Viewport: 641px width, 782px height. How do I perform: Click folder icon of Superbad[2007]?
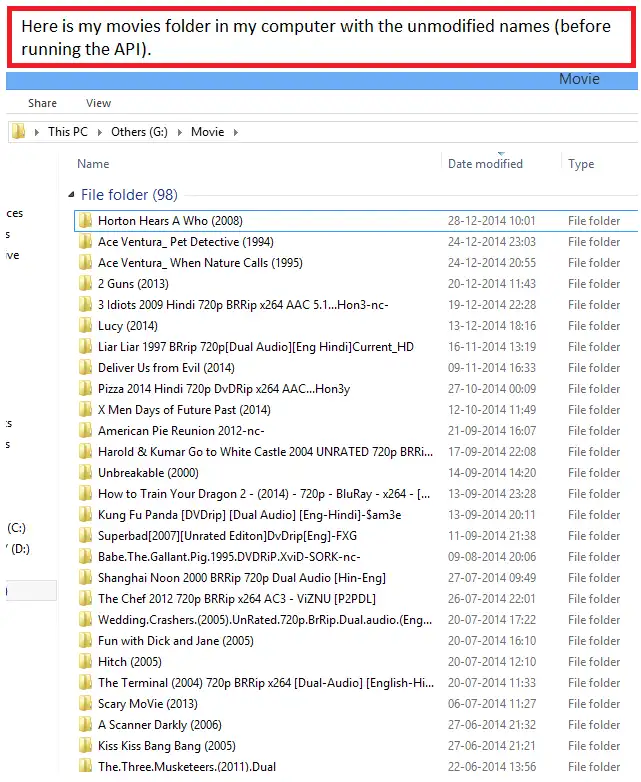[86, 536]
